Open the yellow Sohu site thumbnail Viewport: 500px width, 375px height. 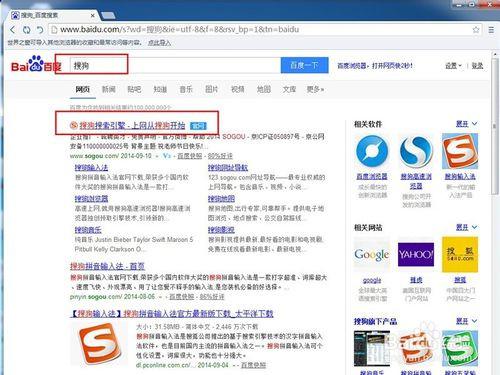[460, 255]
